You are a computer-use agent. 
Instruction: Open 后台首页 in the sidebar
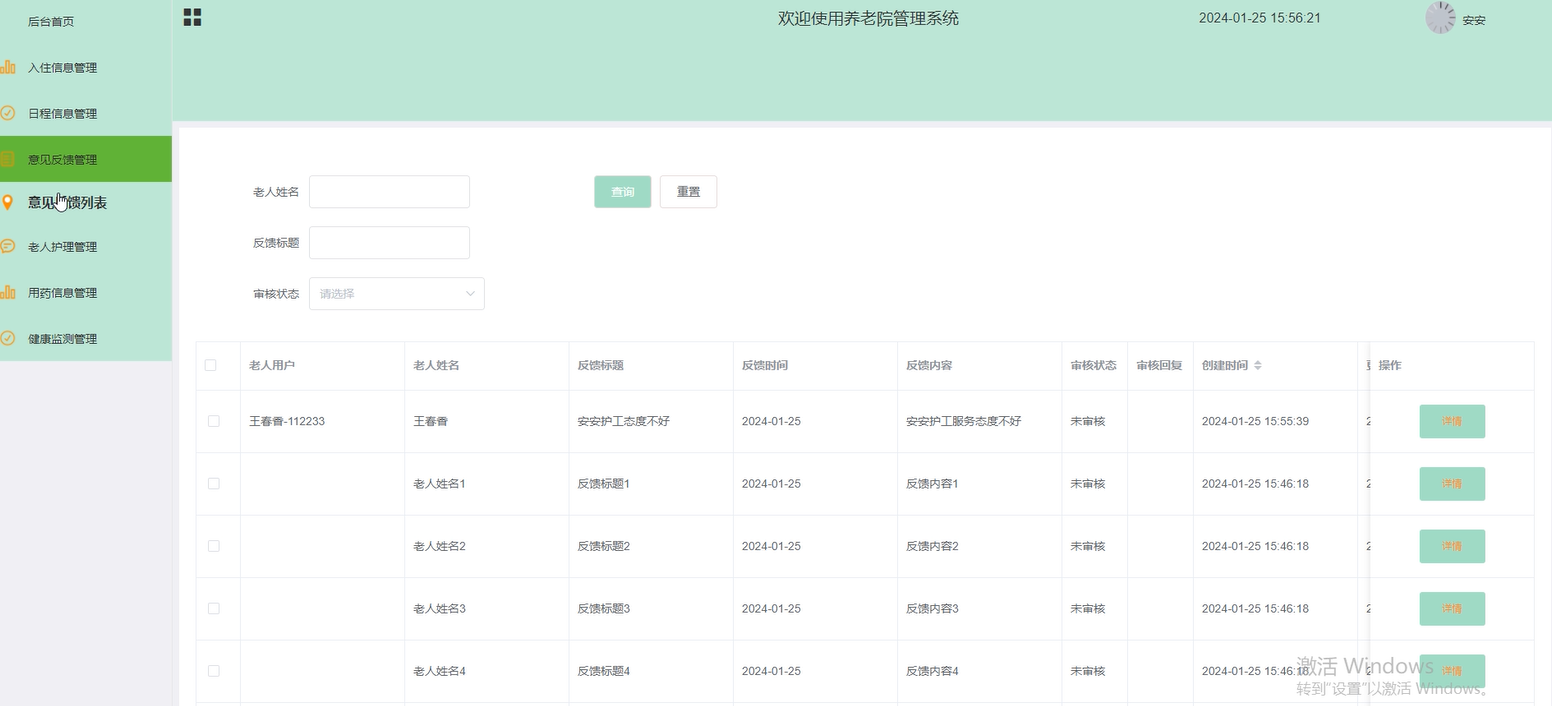86,21
